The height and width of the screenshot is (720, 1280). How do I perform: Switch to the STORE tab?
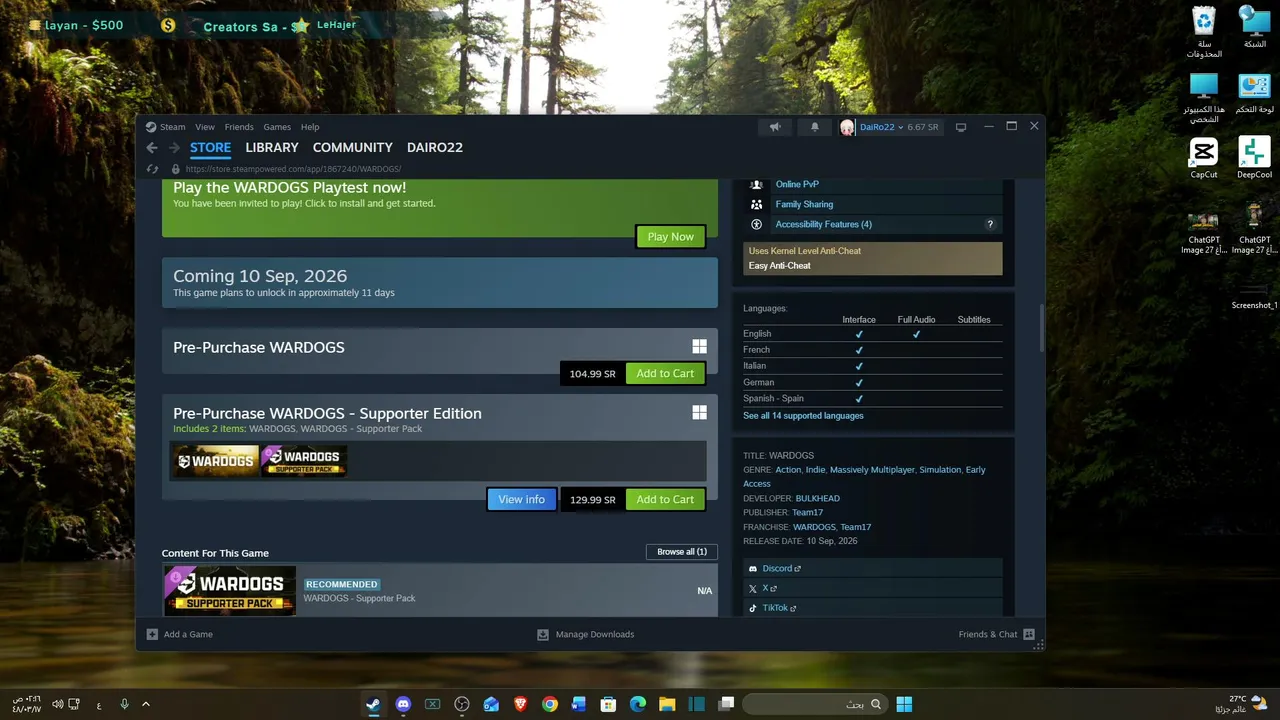pos(210,147)
